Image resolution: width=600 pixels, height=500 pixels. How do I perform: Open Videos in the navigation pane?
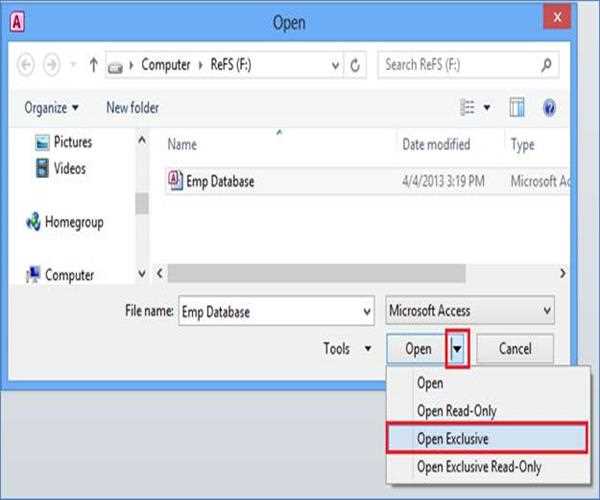click(61, 168)
